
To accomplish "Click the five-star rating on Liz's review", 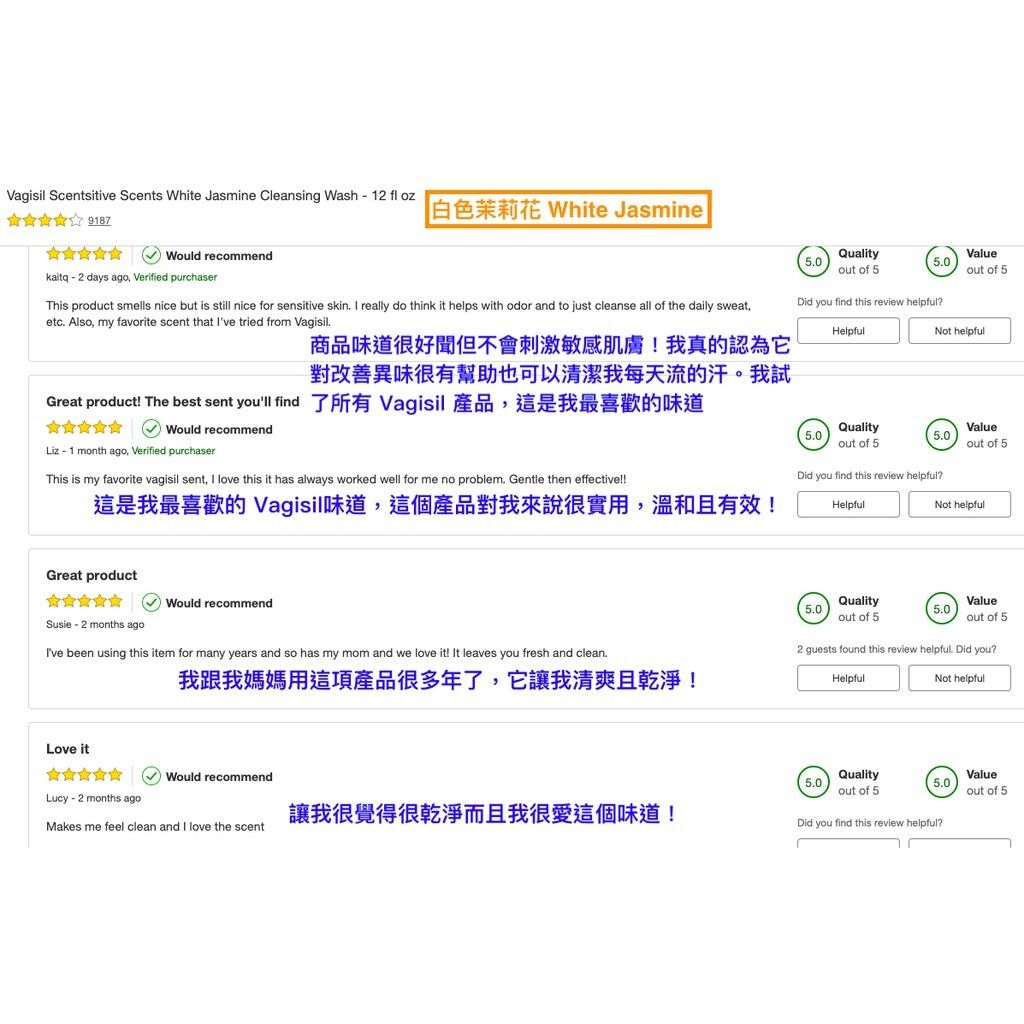I will pyautogui.click(x=84, y=428).
